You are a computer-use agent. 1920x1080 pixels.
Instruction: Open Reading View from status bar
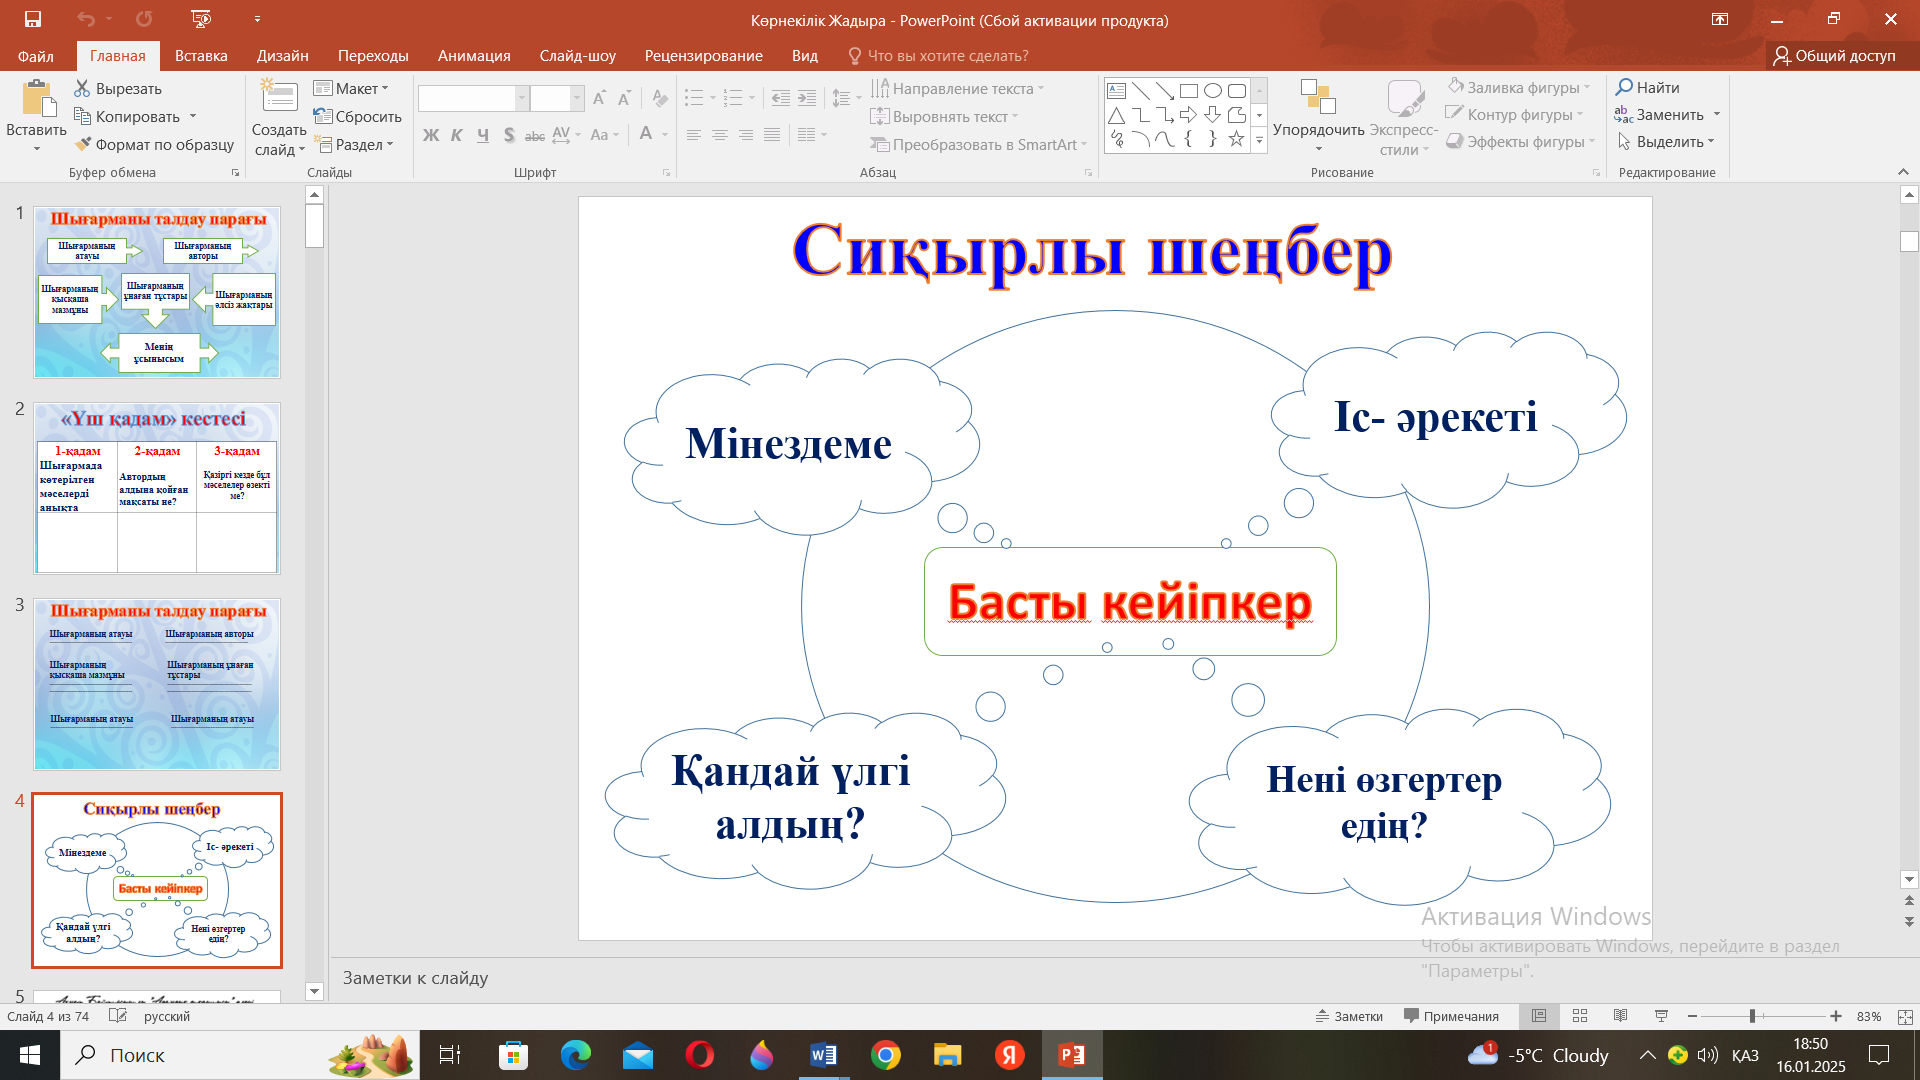coord(1620,1016)
